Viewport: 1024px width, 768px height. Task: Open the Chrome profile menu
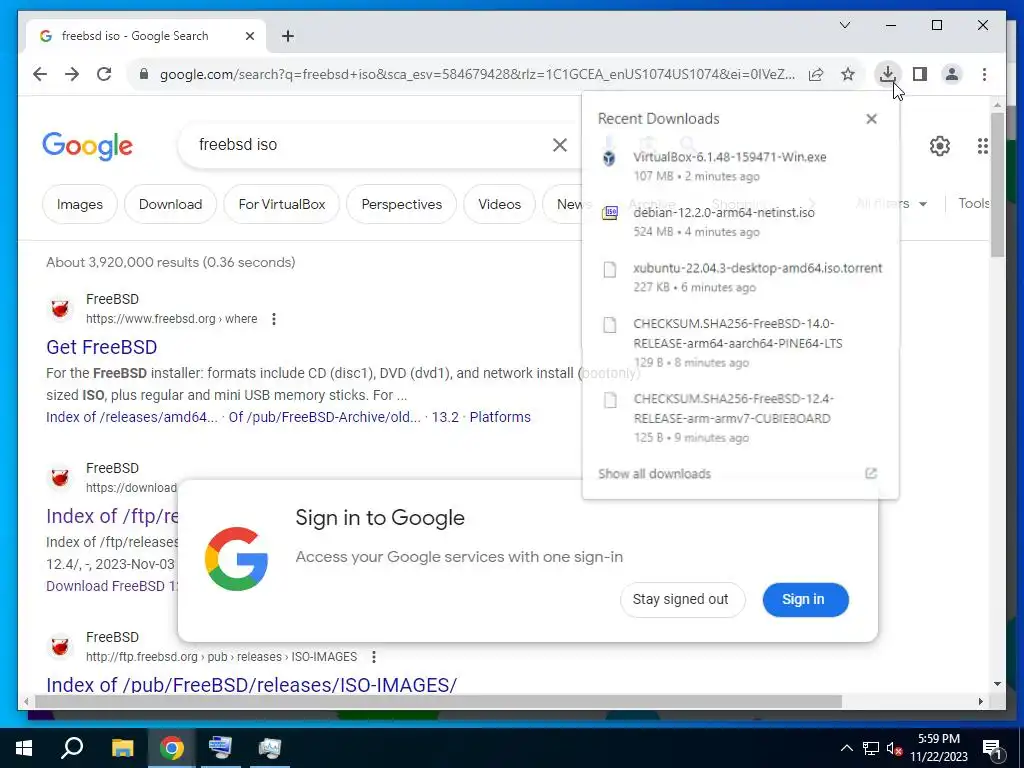click(x=952, y=74)
